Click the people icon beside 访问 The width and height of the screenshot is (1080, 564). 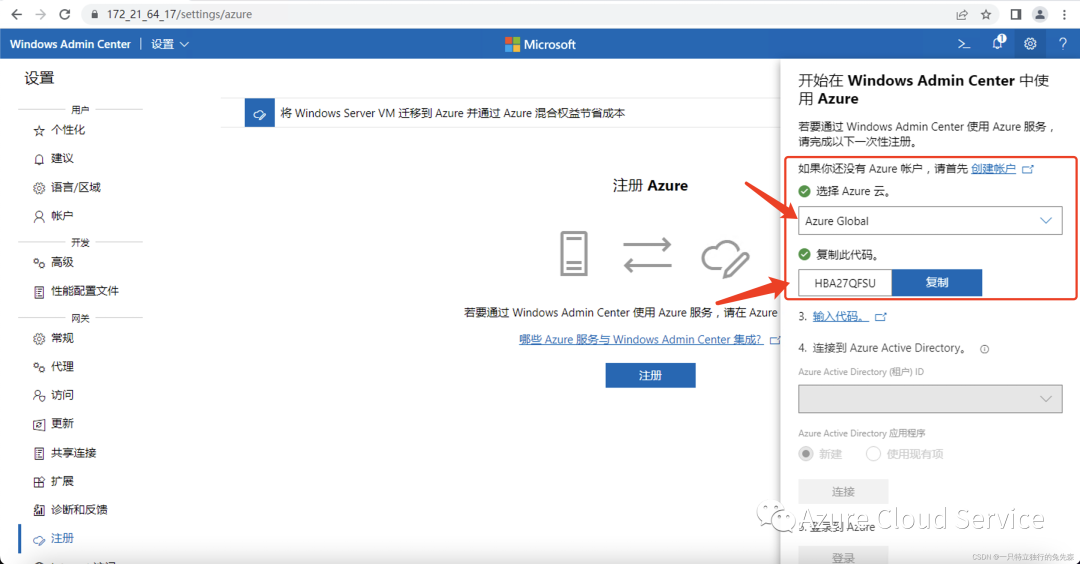tap(39, 395)
